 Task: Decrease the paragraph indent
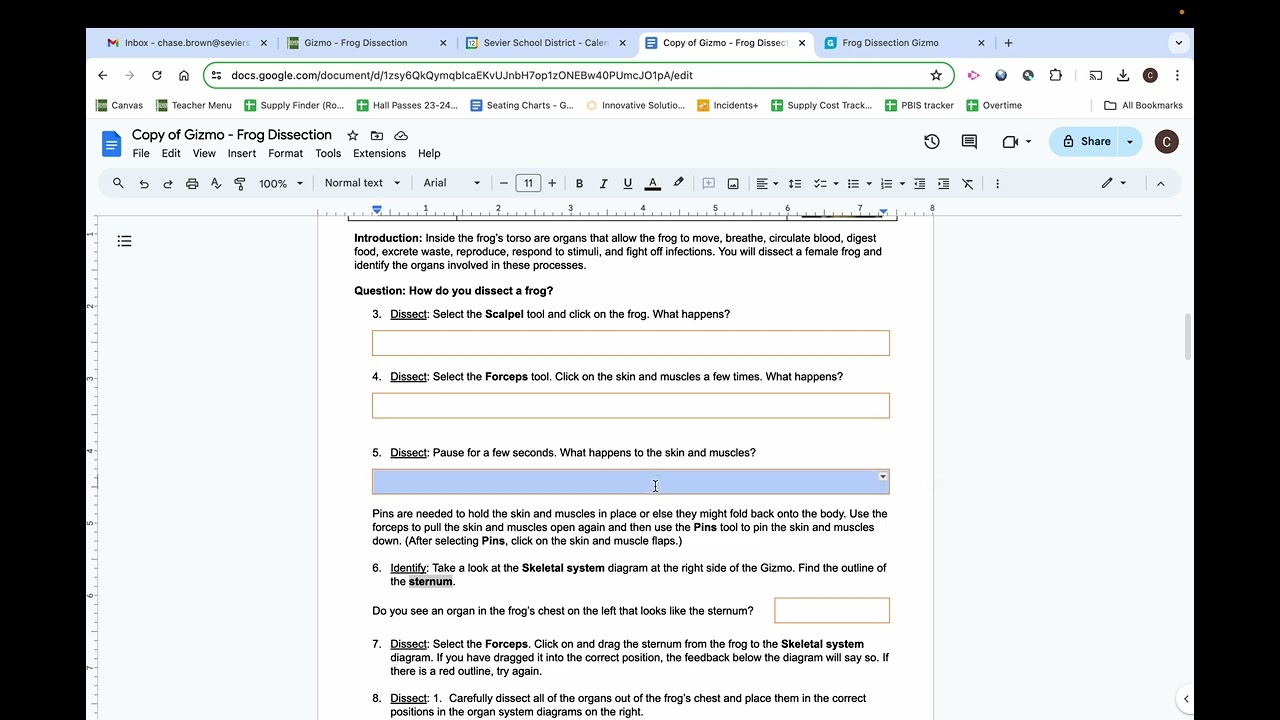tap(920, 183)
